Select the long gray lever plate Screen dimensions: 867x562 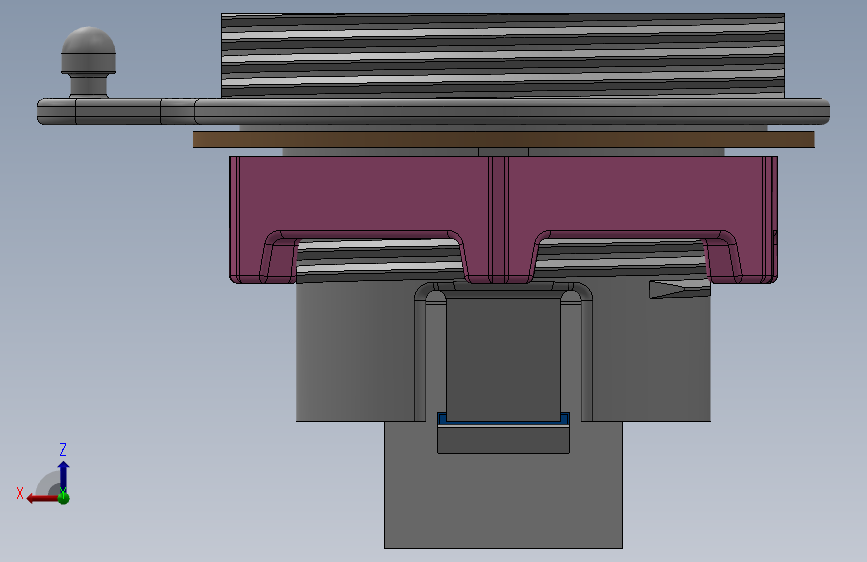pyautogui.click(x=434, y=112)
